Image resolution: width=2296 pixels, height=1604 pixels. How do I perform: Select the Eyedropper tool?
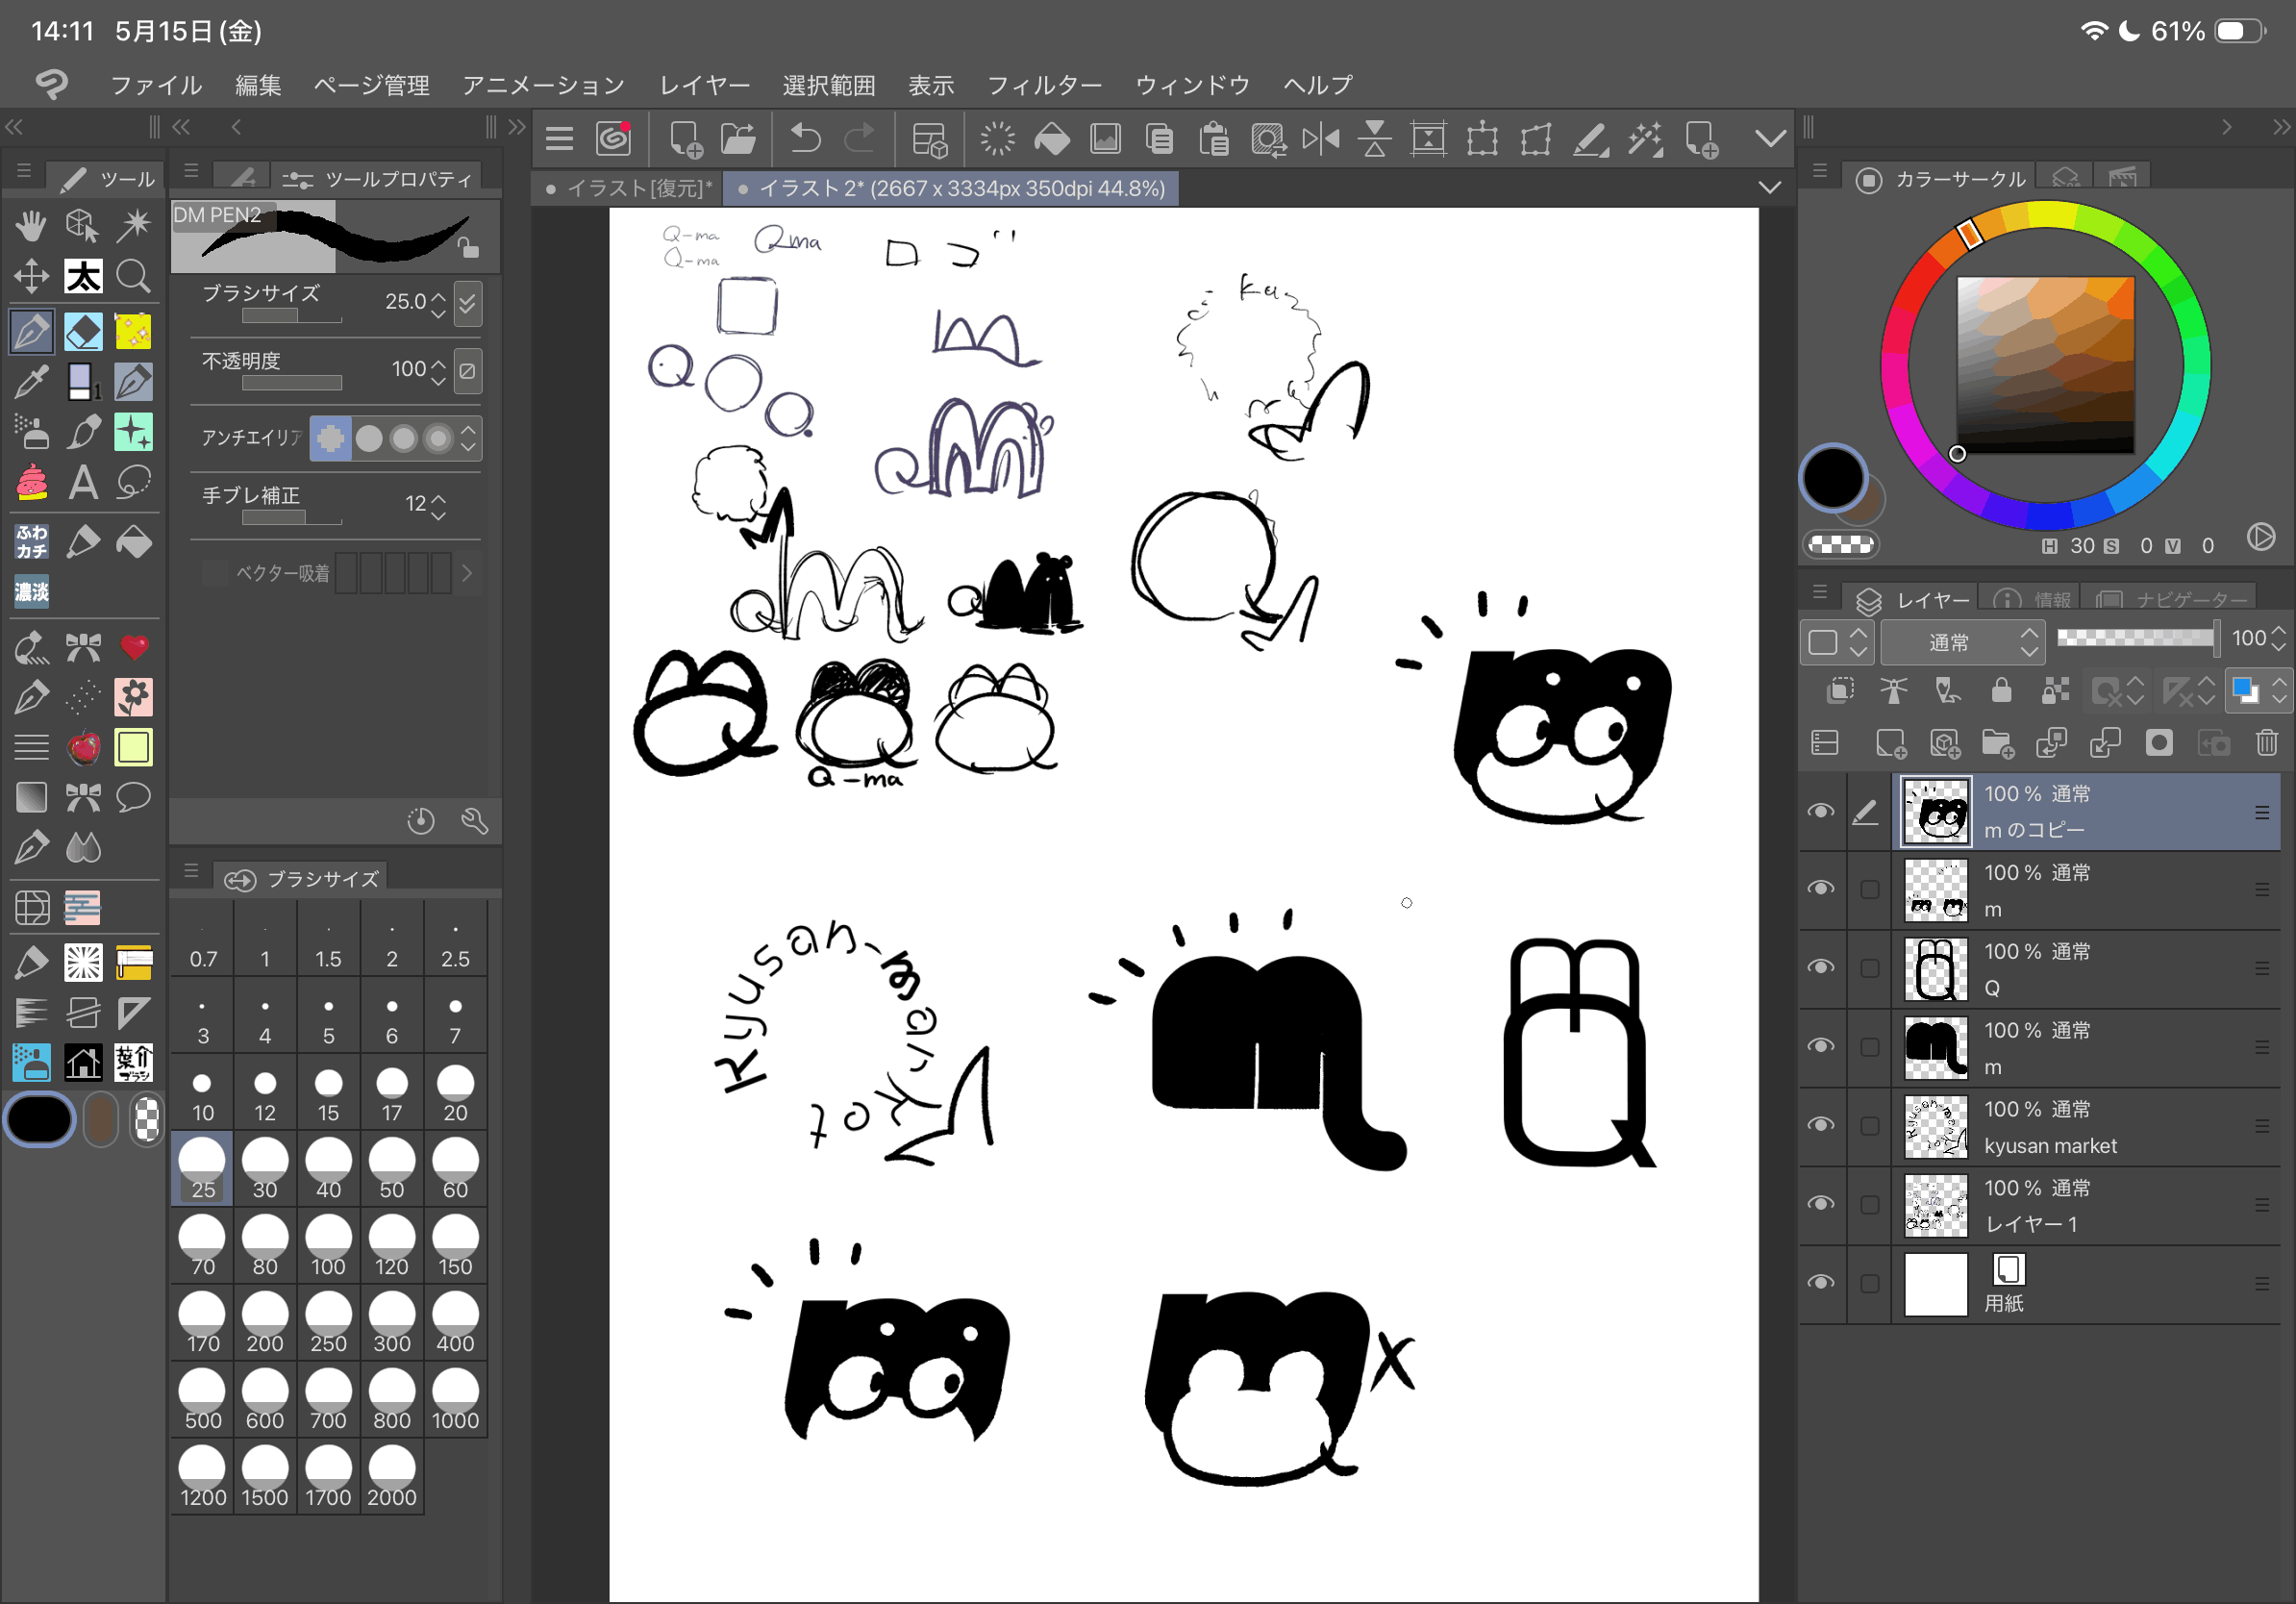coord(31,381)
